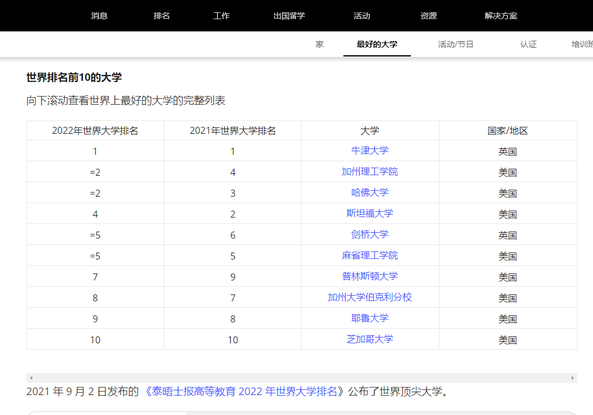Image resolution: width=593 pixels, height=415 pixels.
Task: Click the table scrollbar left arrow
Action: tap(31, 378)
